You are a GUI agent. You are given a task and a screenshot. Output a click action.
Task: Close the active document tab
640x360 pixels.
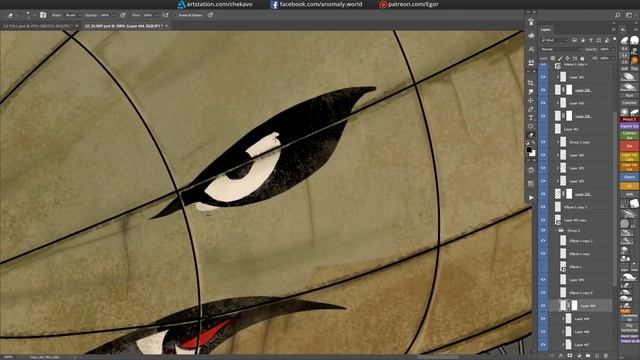click(167, 26)
